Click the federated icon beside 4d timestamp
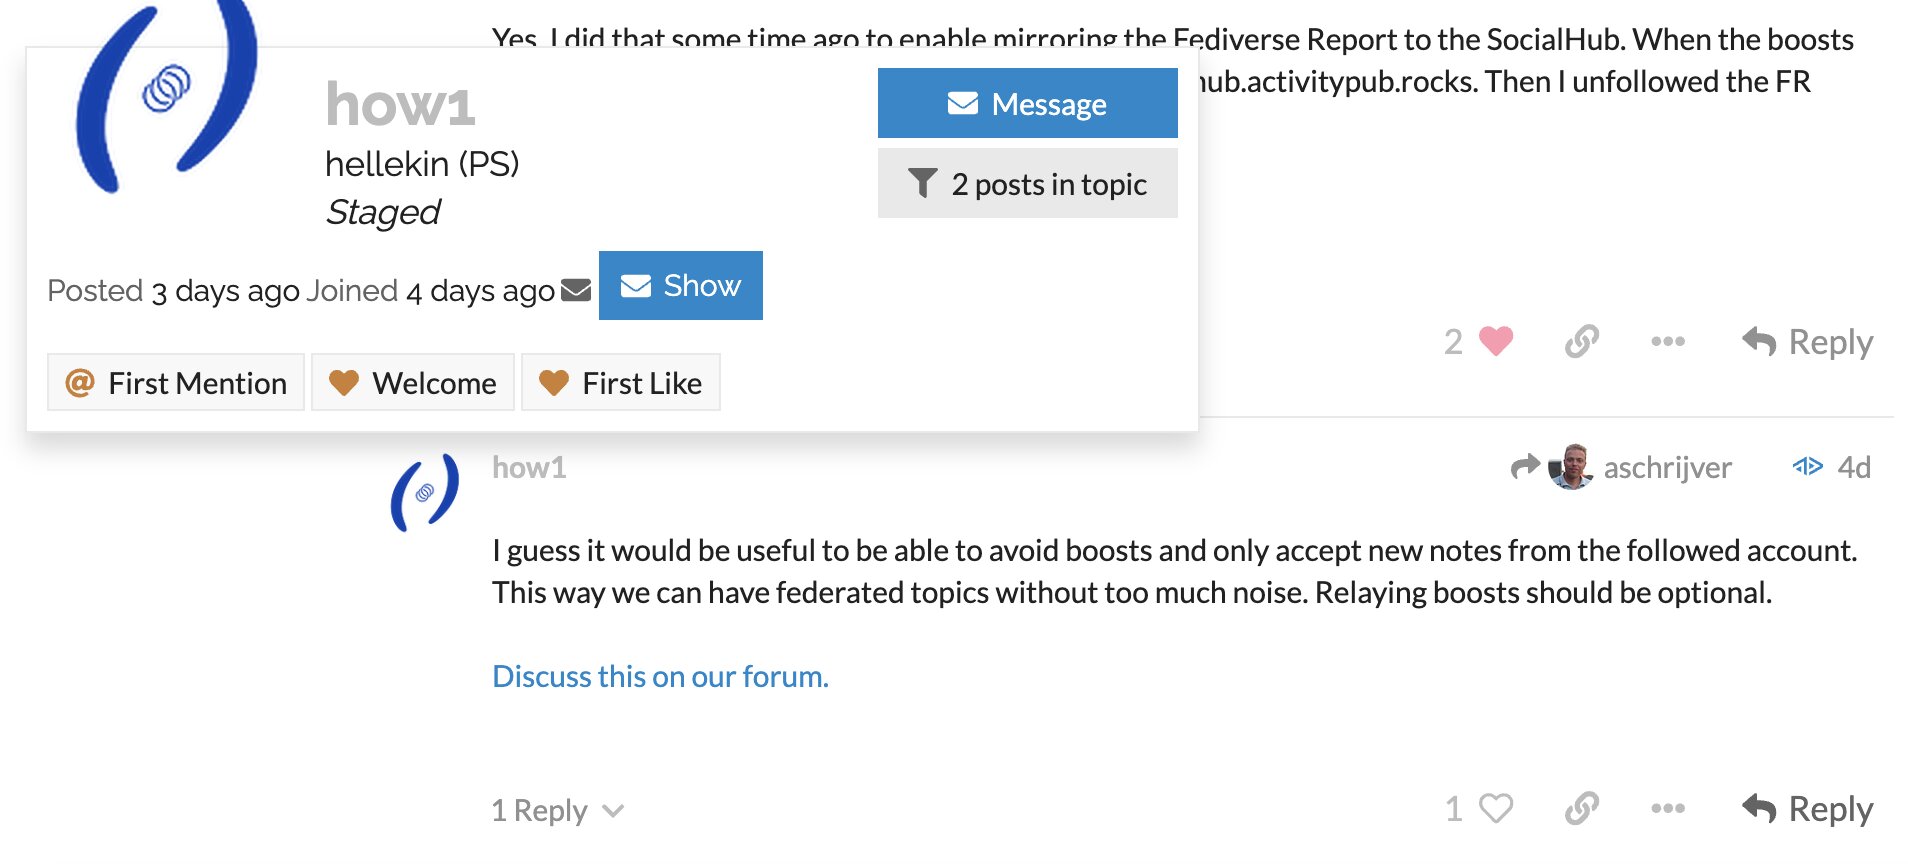 (1807, 467)
